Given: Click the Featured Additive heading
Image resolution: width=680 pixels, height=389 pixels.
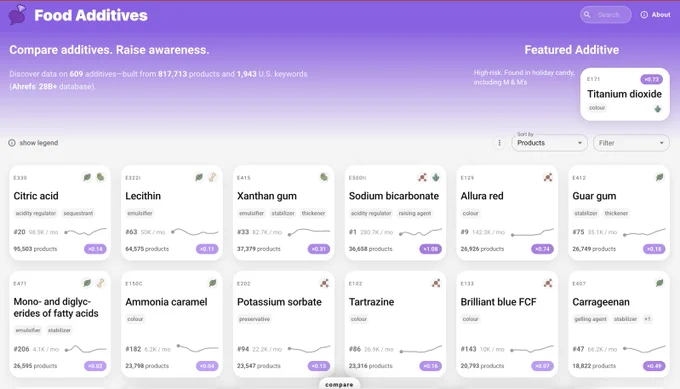Looking at the screenshot, I should (x=572, y=50).
